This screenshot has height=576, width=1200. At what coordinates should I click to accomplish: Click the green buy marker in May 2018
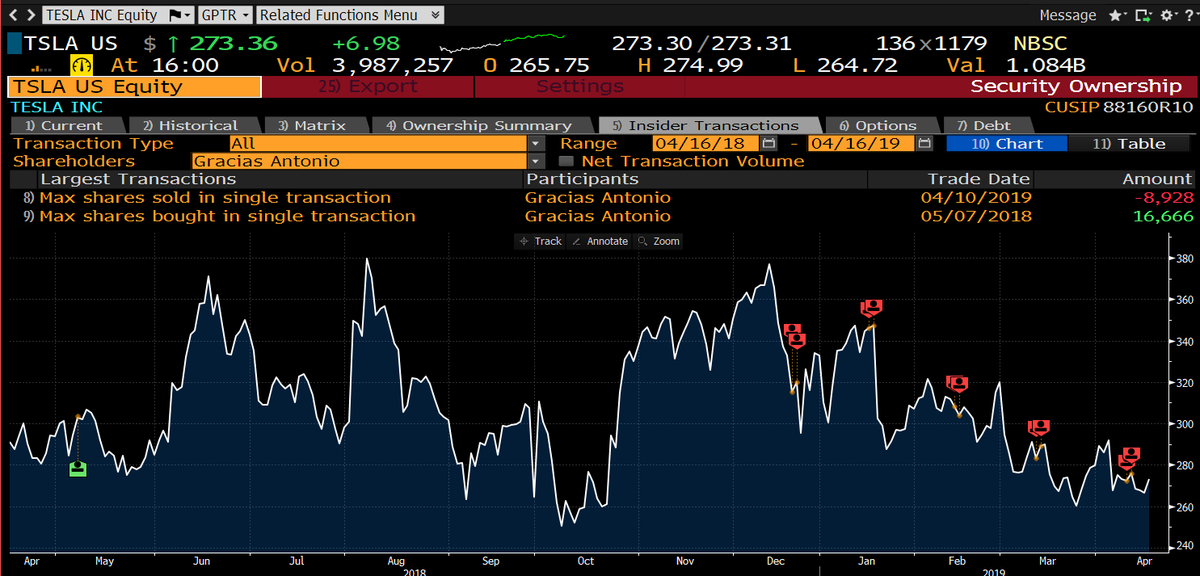coord(77,468)
